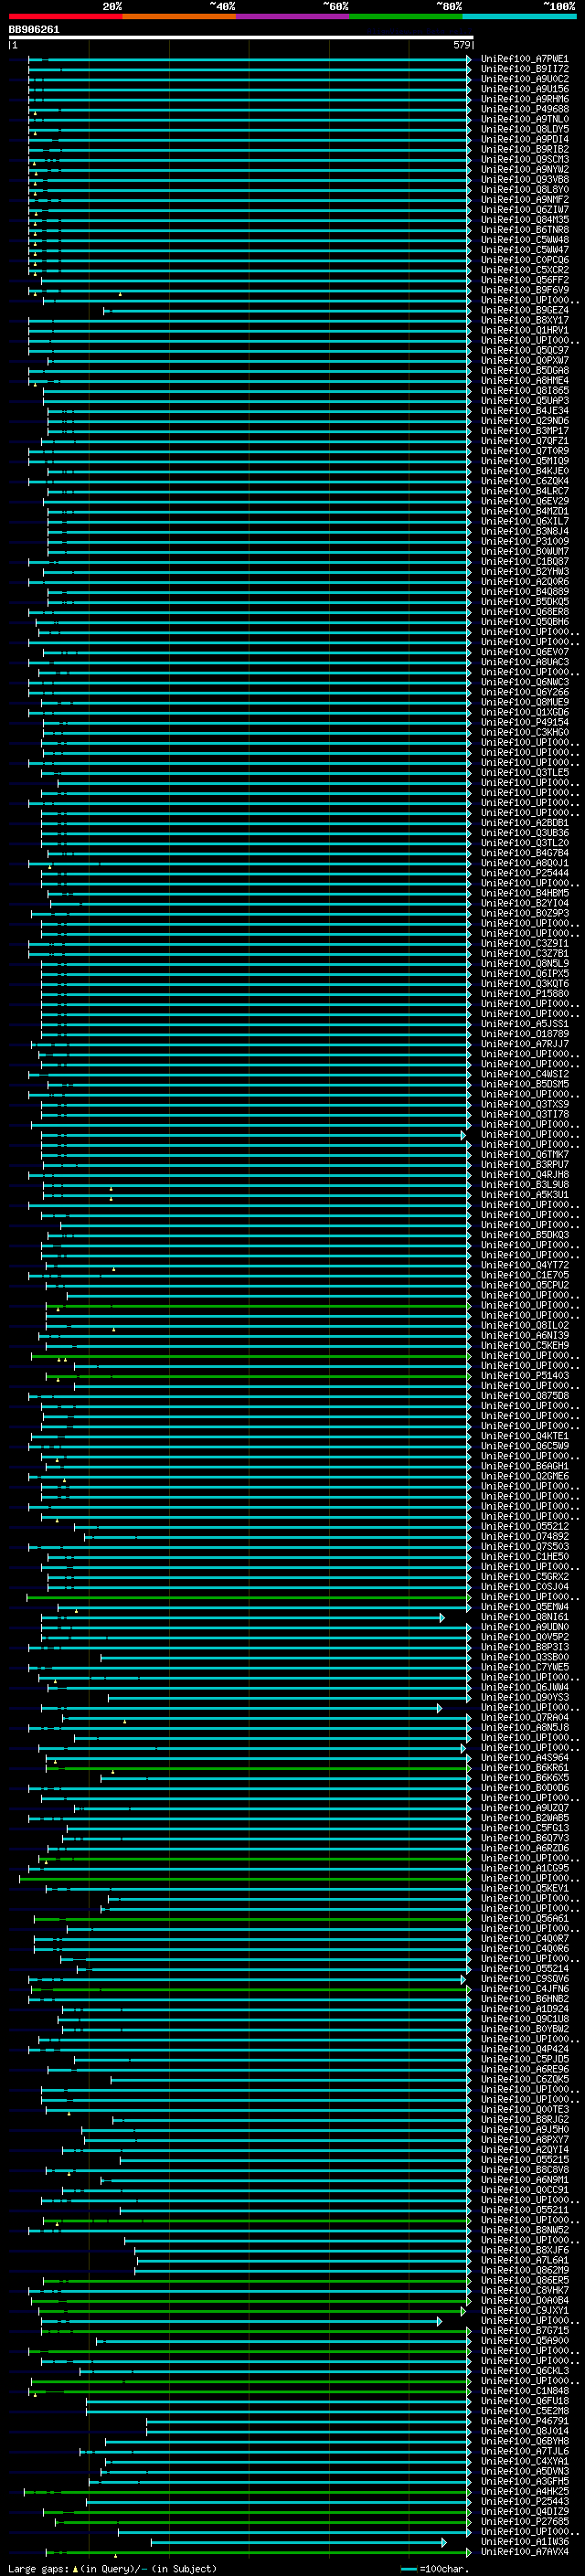Select hit label UniRef100_Q7S503
Screen dimensions: 585x2576
pyautogui.click(x=524, y=1546)
